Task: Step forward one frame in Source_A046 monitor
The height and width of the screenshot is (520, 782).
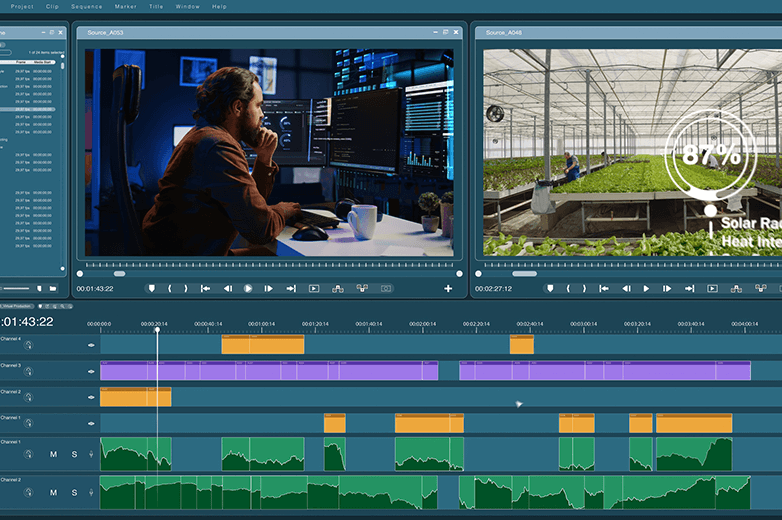Action: tap(667, 288)
